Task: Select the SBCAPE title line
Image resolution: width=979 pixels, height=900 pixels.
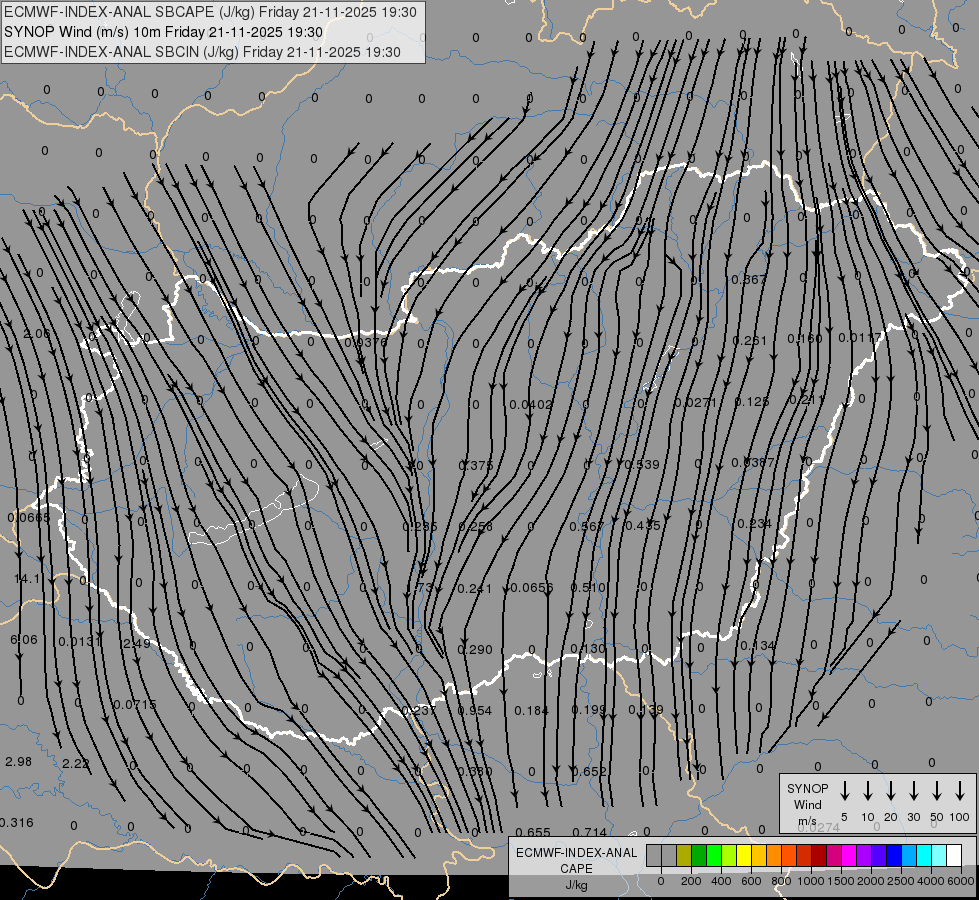Action: (210, 12)
